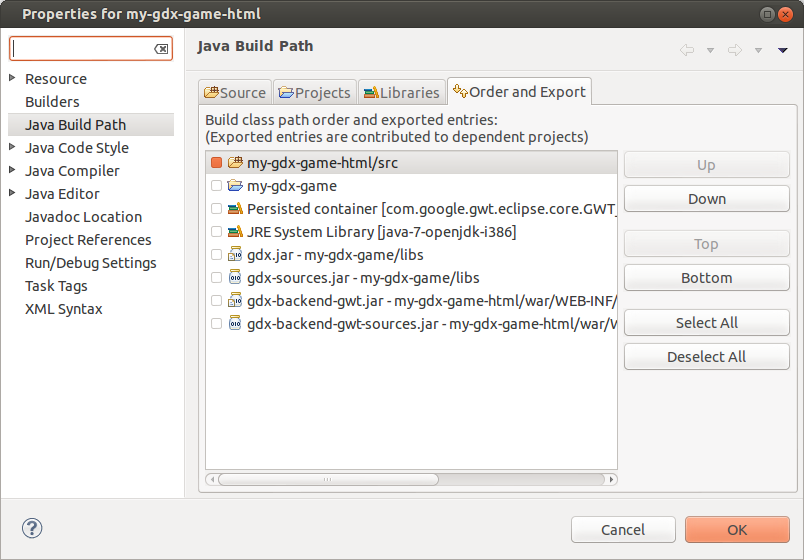
Task: Check the export box for Persisted container
Action: tap(216, 209)
